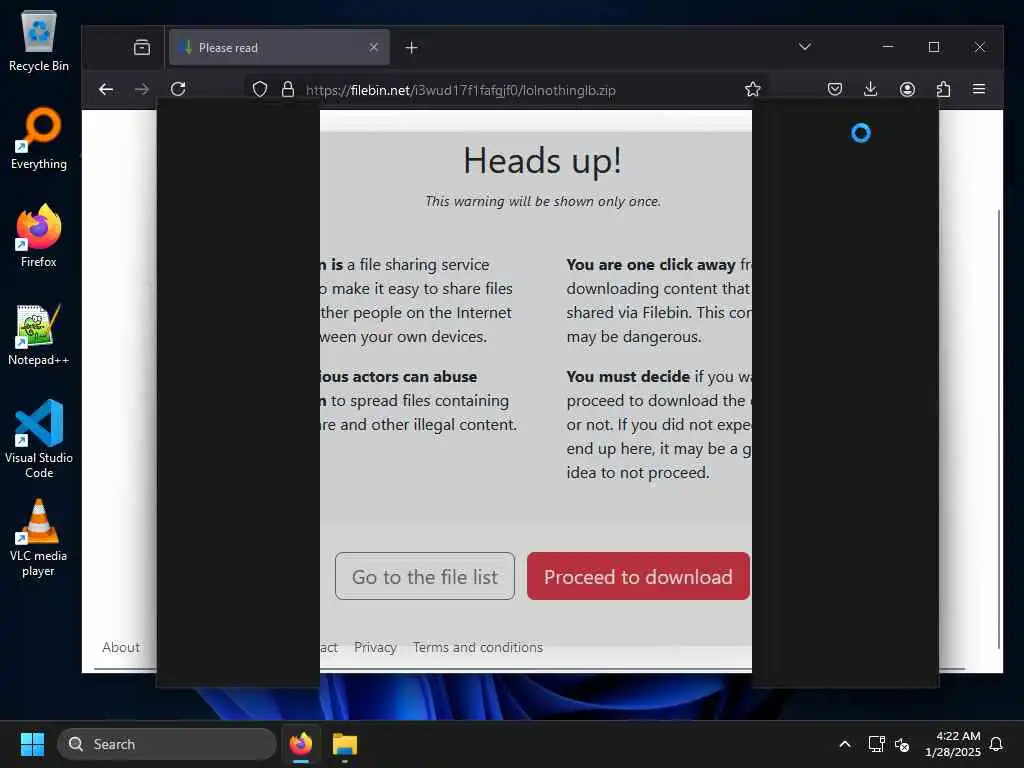Open Firefox desktop shortcut
This screenshot has width=1024, height=768.
click(x=39, y=236)
